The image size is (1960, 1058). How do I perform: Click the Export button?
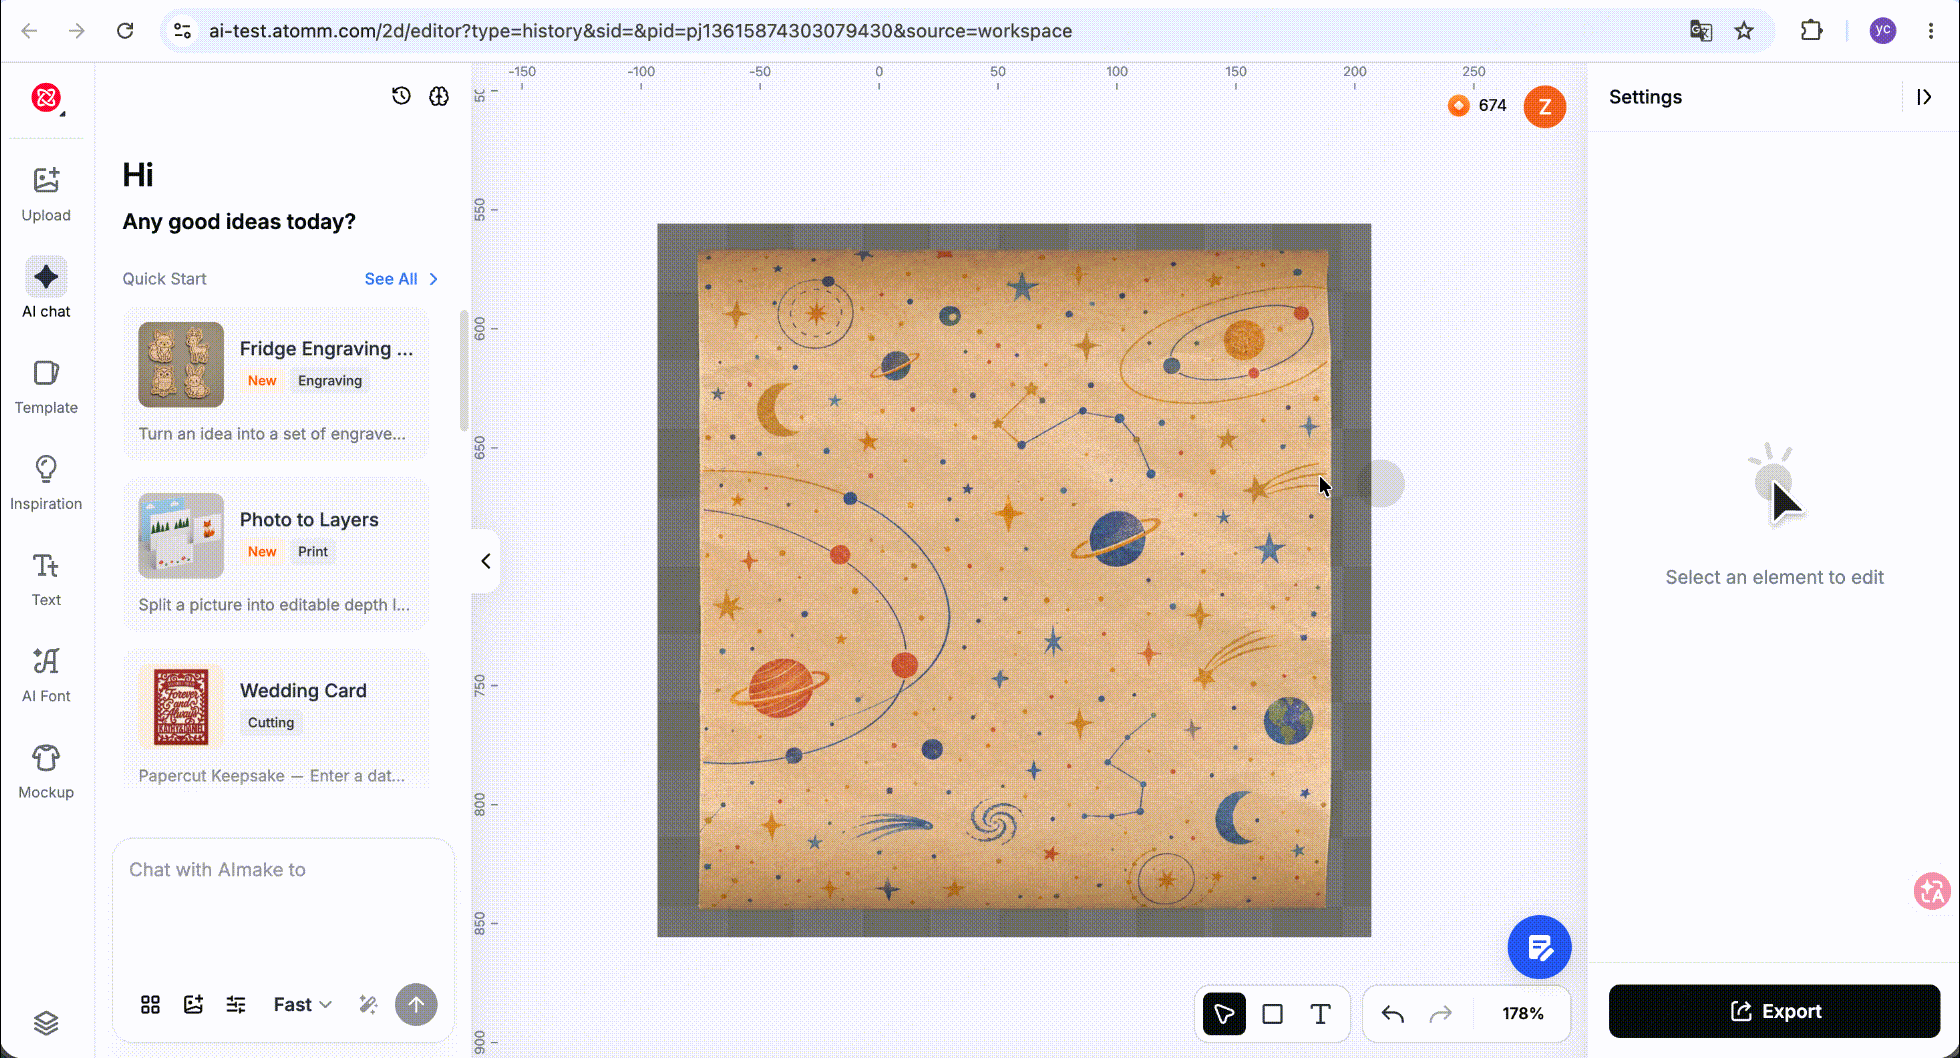tap(1774, 1011)
